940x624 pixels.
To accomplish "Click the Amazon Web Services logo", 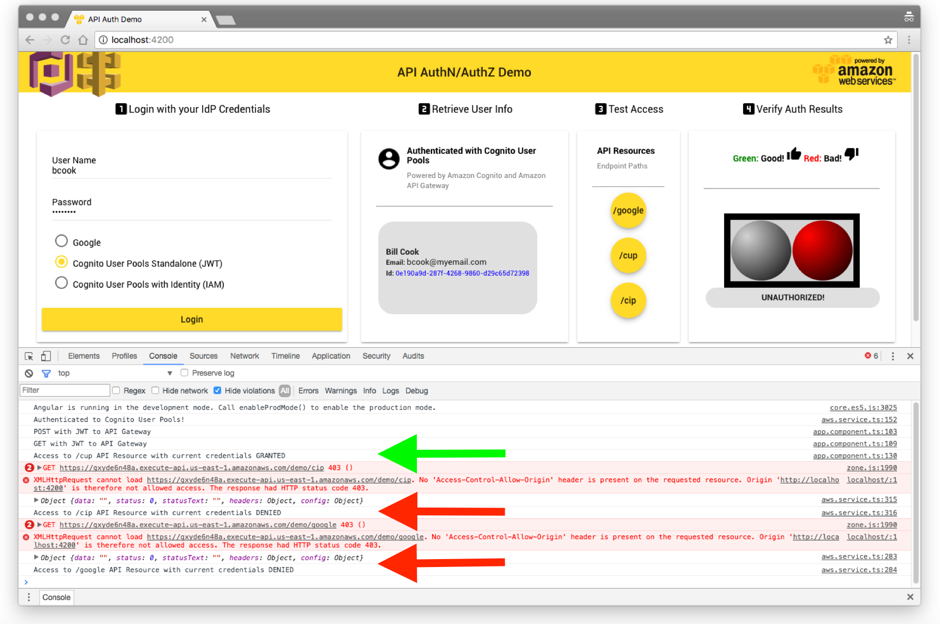I will (854, 71).
